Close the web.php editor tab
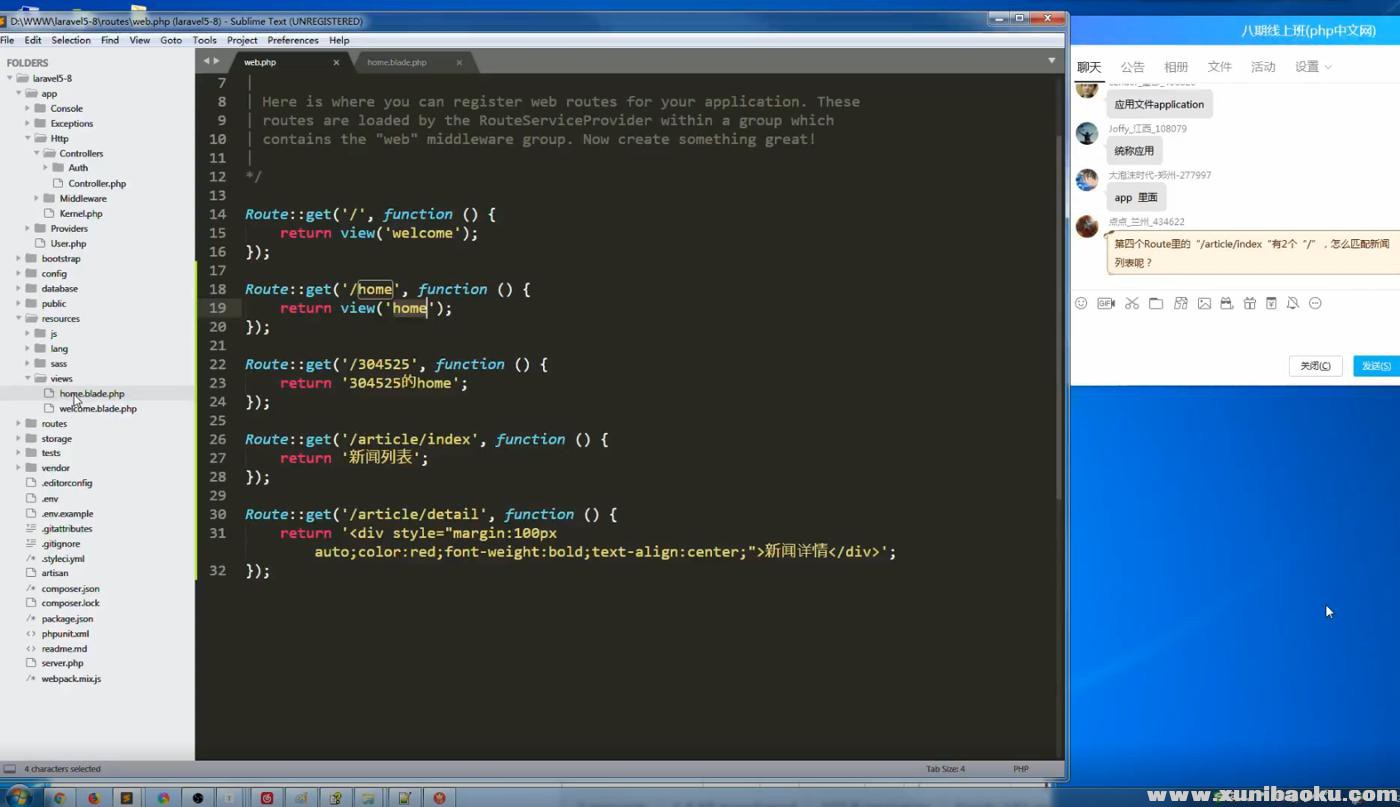1400x807 pixels. (x=336, y=62)
